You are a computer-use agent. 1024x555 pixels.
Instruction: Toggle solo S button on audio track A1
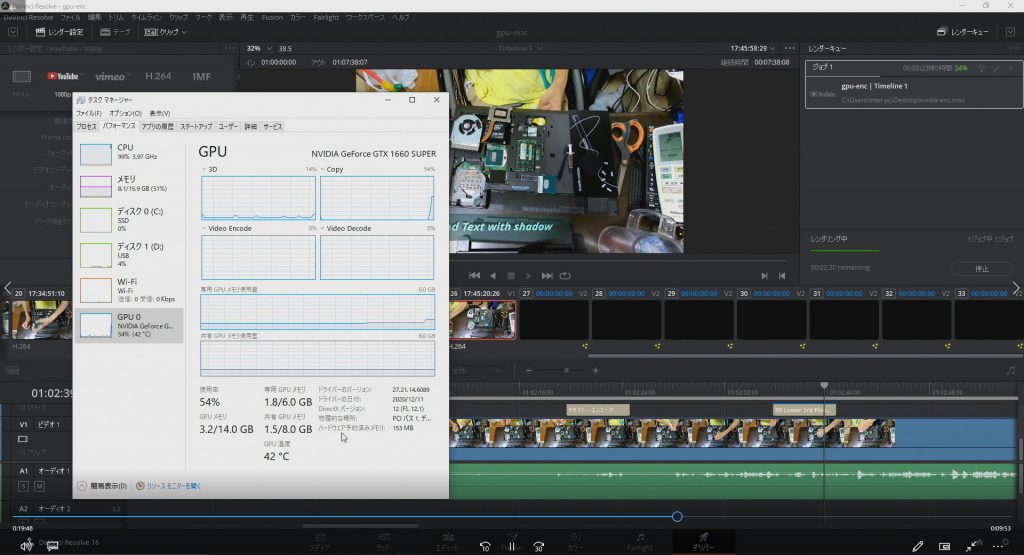click(23, 486)
